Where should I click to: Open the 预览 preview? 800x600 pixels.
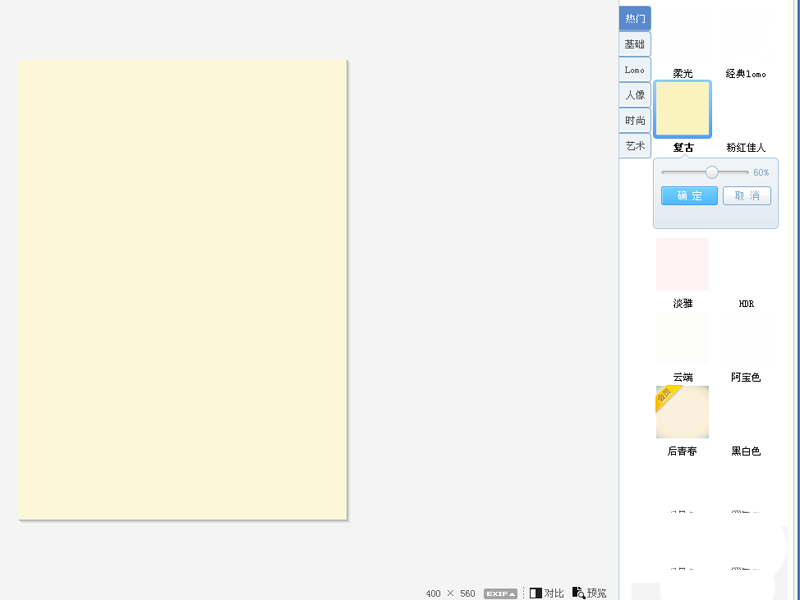click(589, 593)
